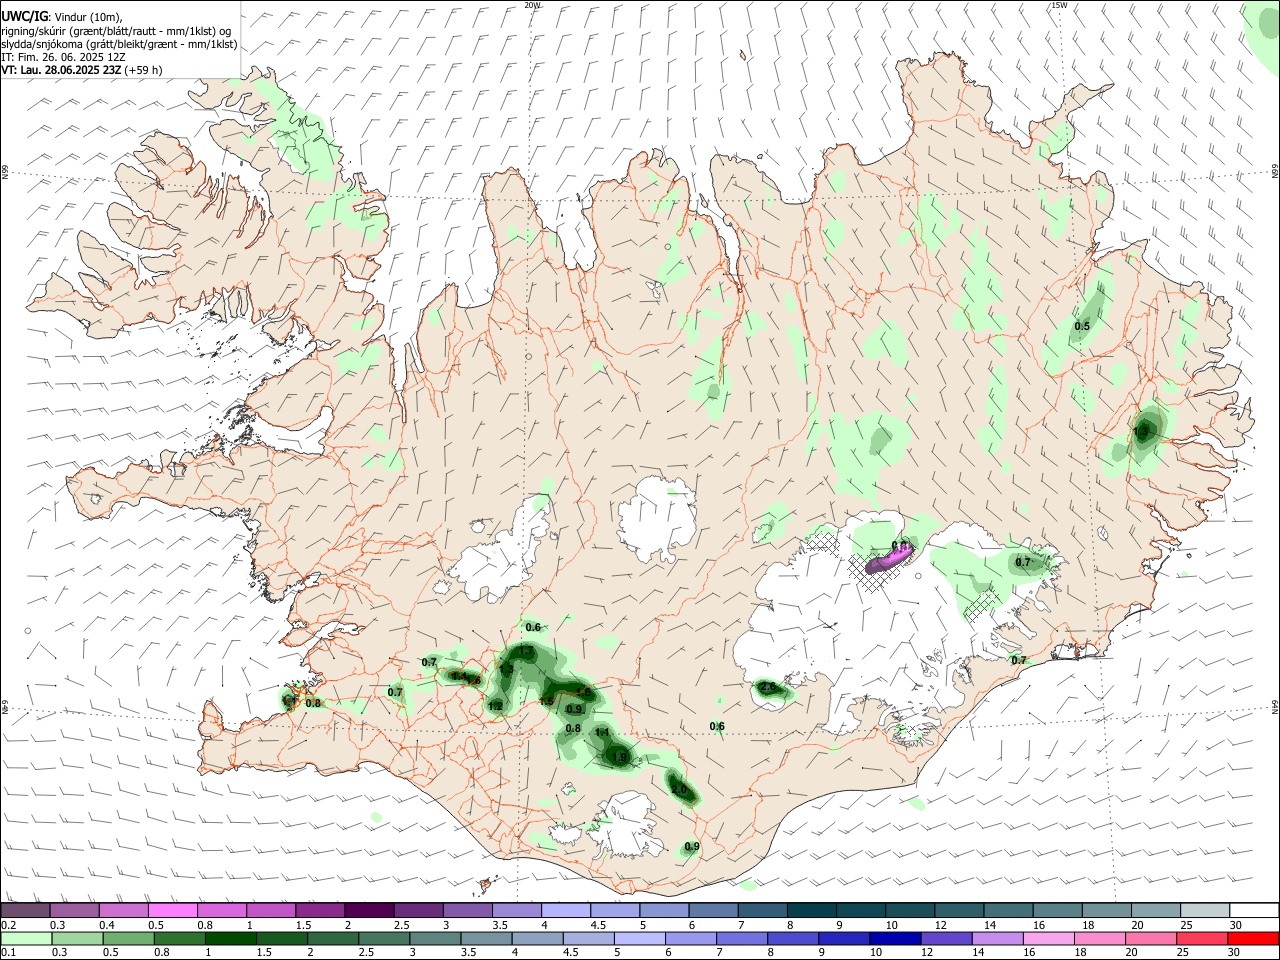Click the '1.9' precipitation value on the map
This screenshot has height=960, width=1280.
(x=619, y=757)
